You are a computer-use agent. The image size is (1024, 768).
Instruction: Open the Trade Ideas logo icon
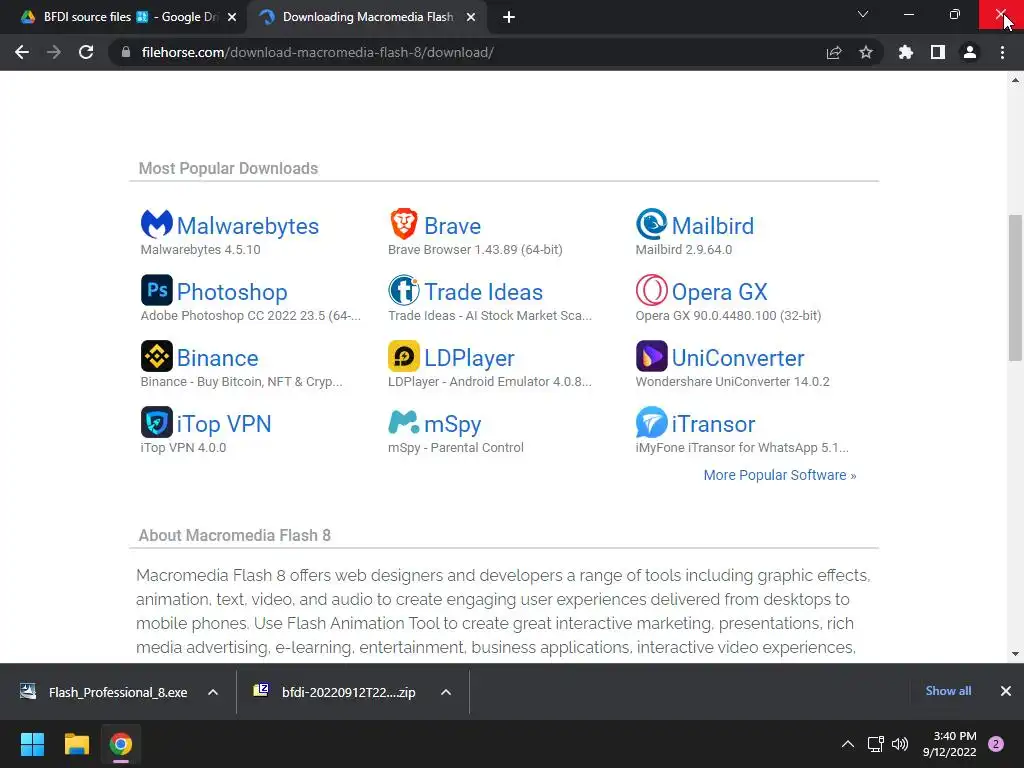[404, 290]
